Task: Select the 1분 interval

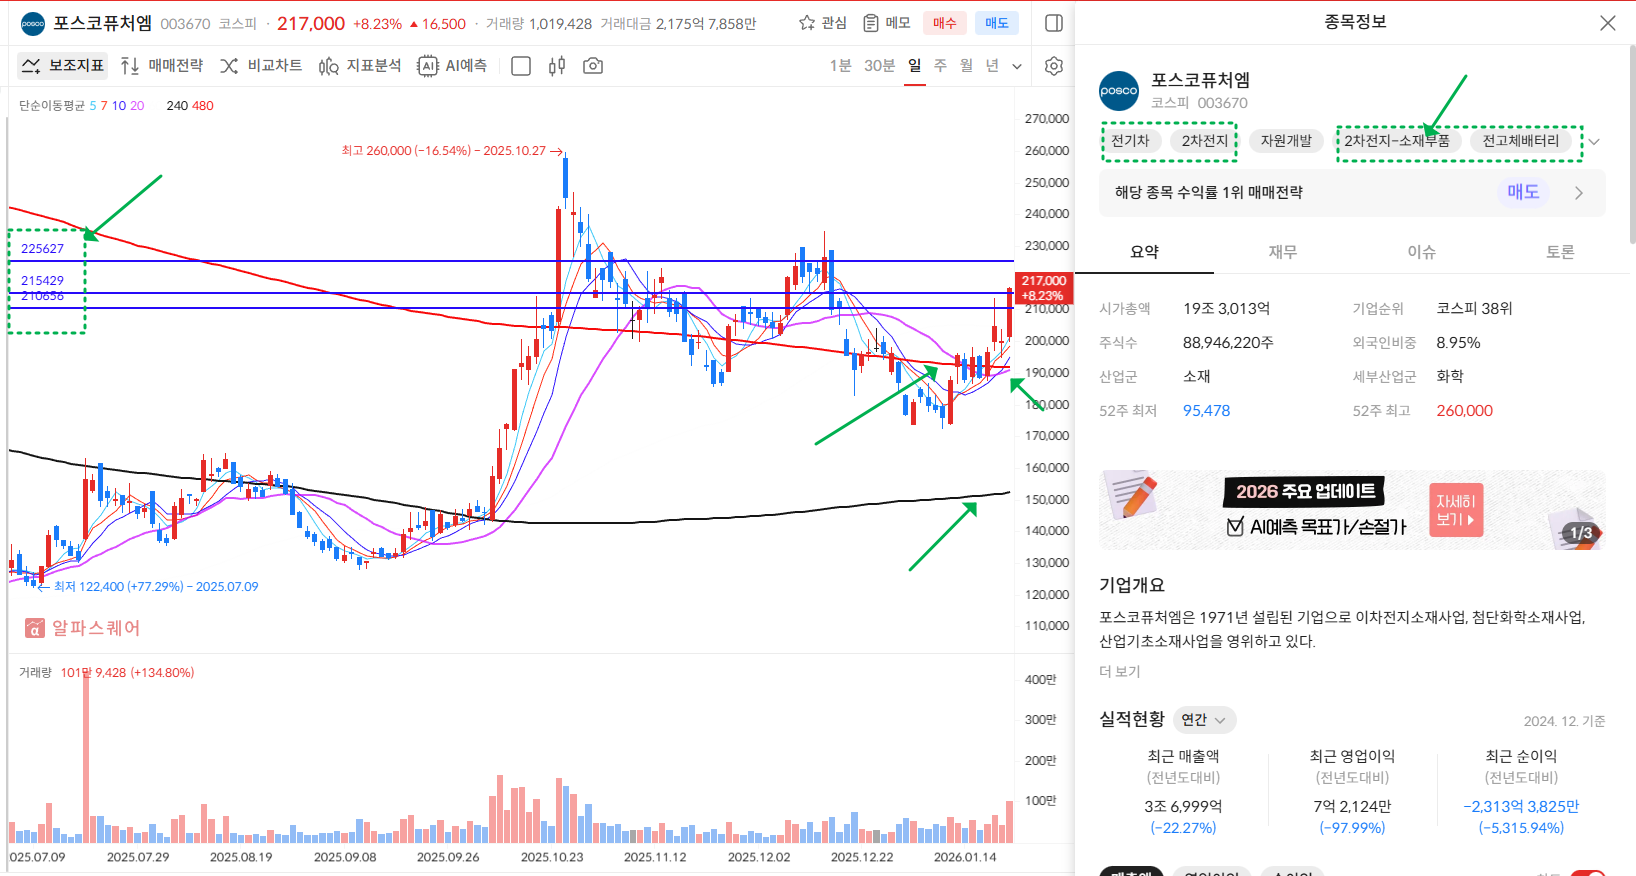Action: click(840, 66)
